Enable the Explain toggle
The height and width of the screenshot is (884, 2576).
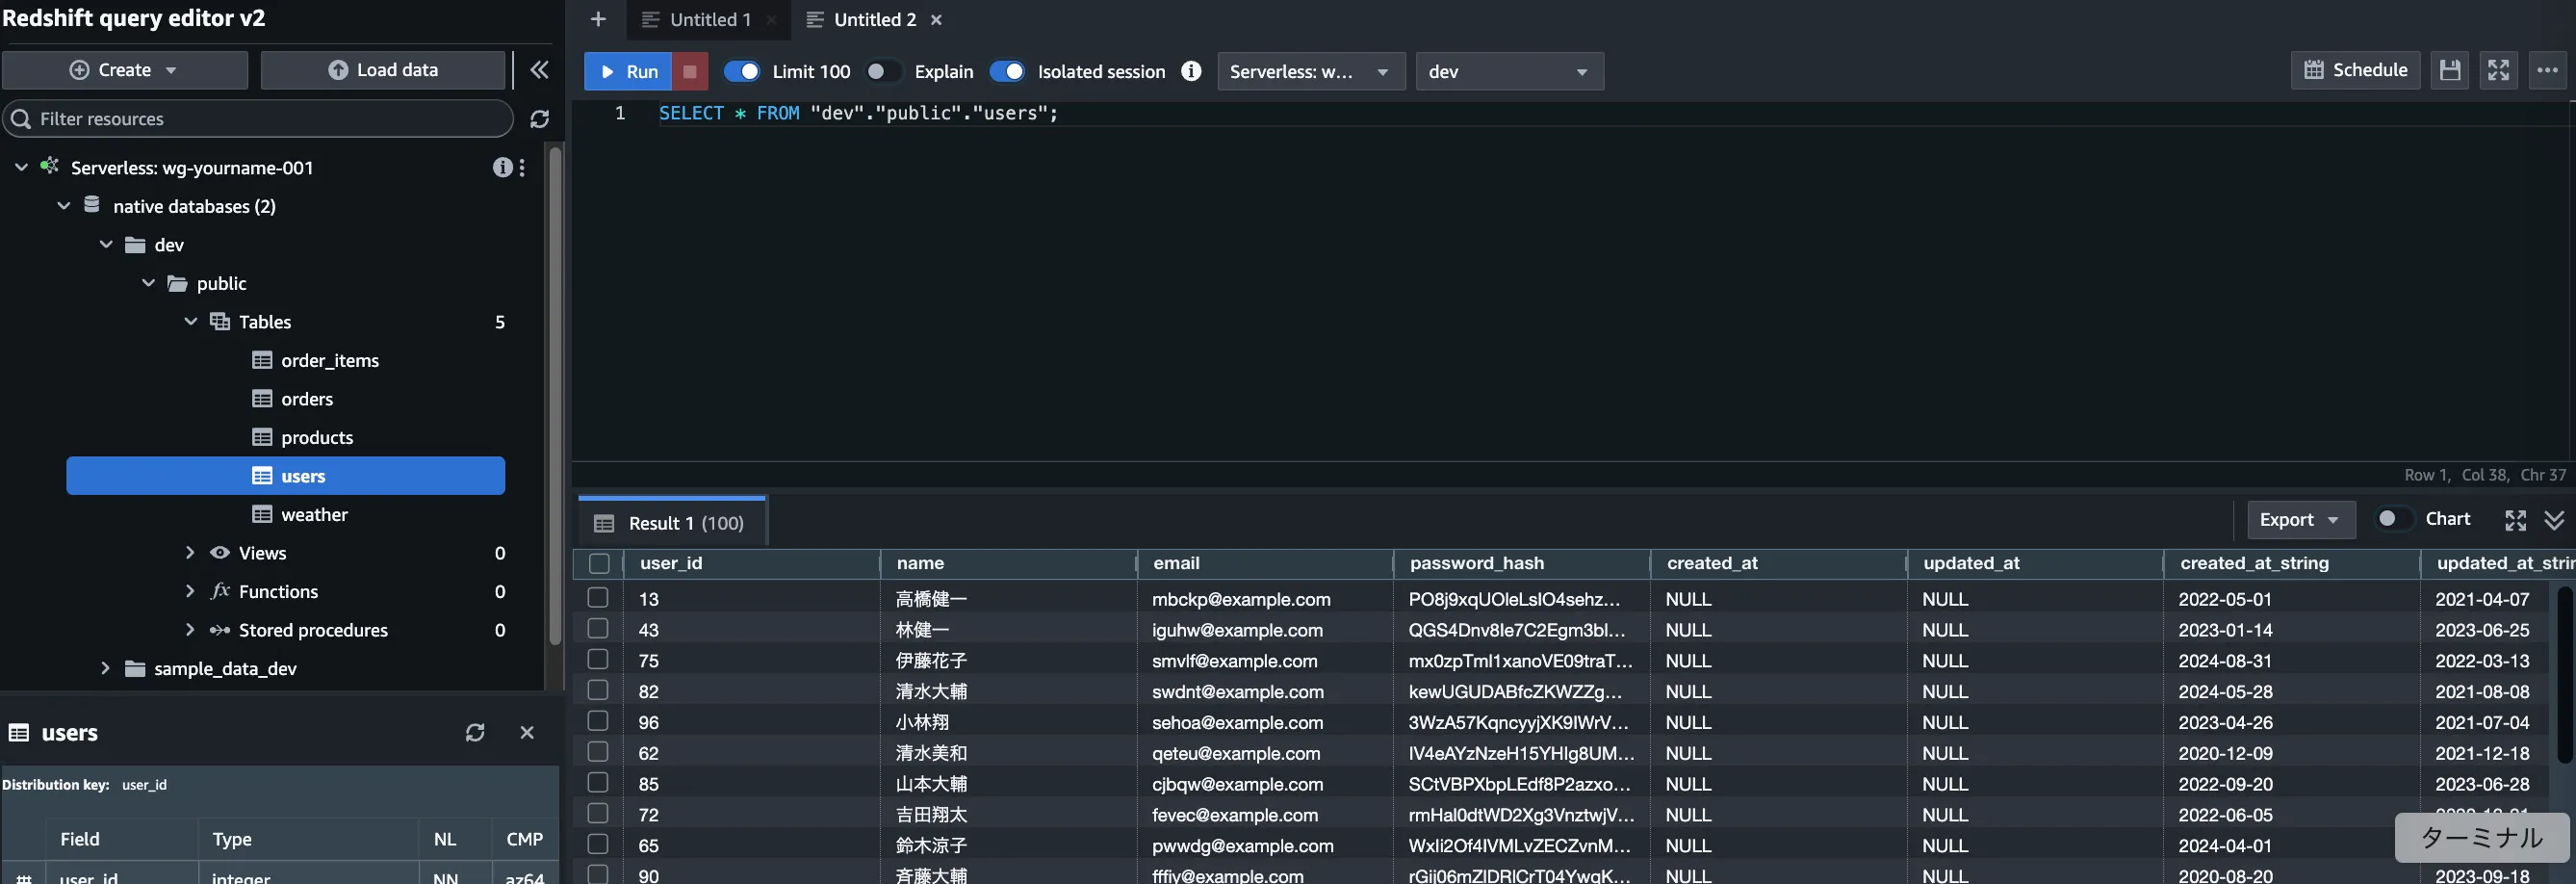tap(881, 71)
